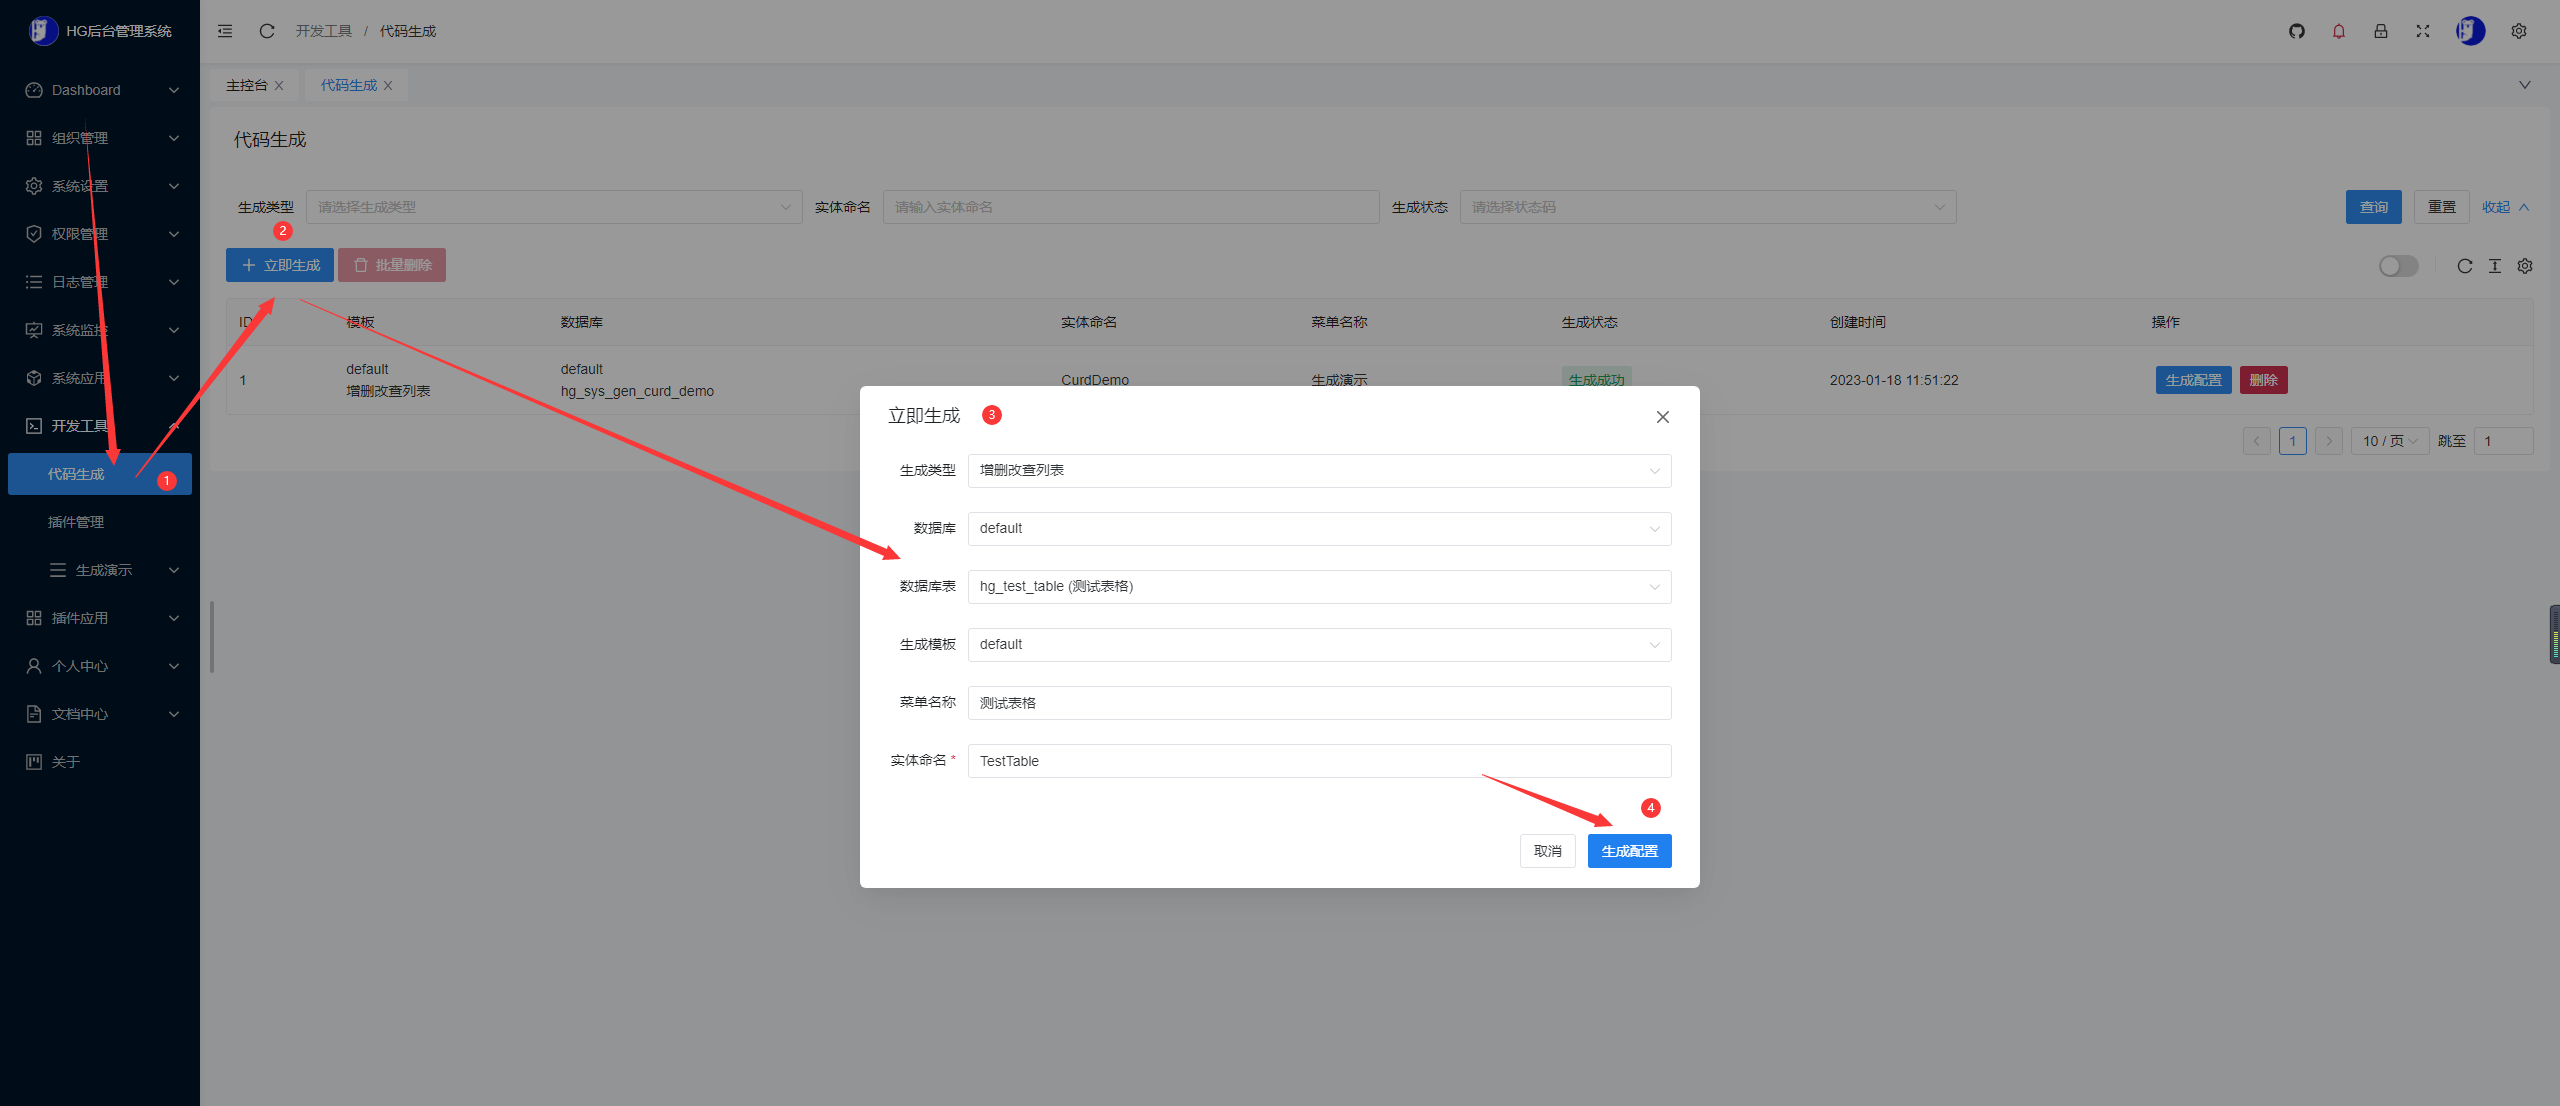
Task: Refresh the table using the reload icon
Action: 2465,266
